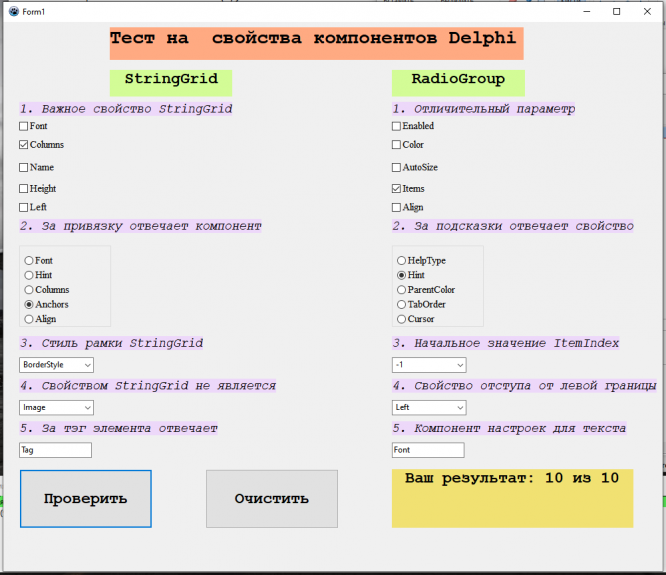666x575 pixels.
Task: Click the RadioGroup heading label
Action: 458,83
